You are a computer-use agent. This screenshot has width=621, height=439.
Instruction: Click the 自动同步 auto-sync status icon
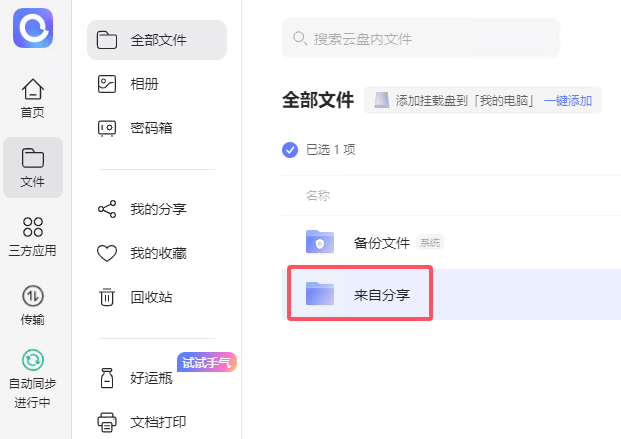pyautogui.click(x=33, y=360)
